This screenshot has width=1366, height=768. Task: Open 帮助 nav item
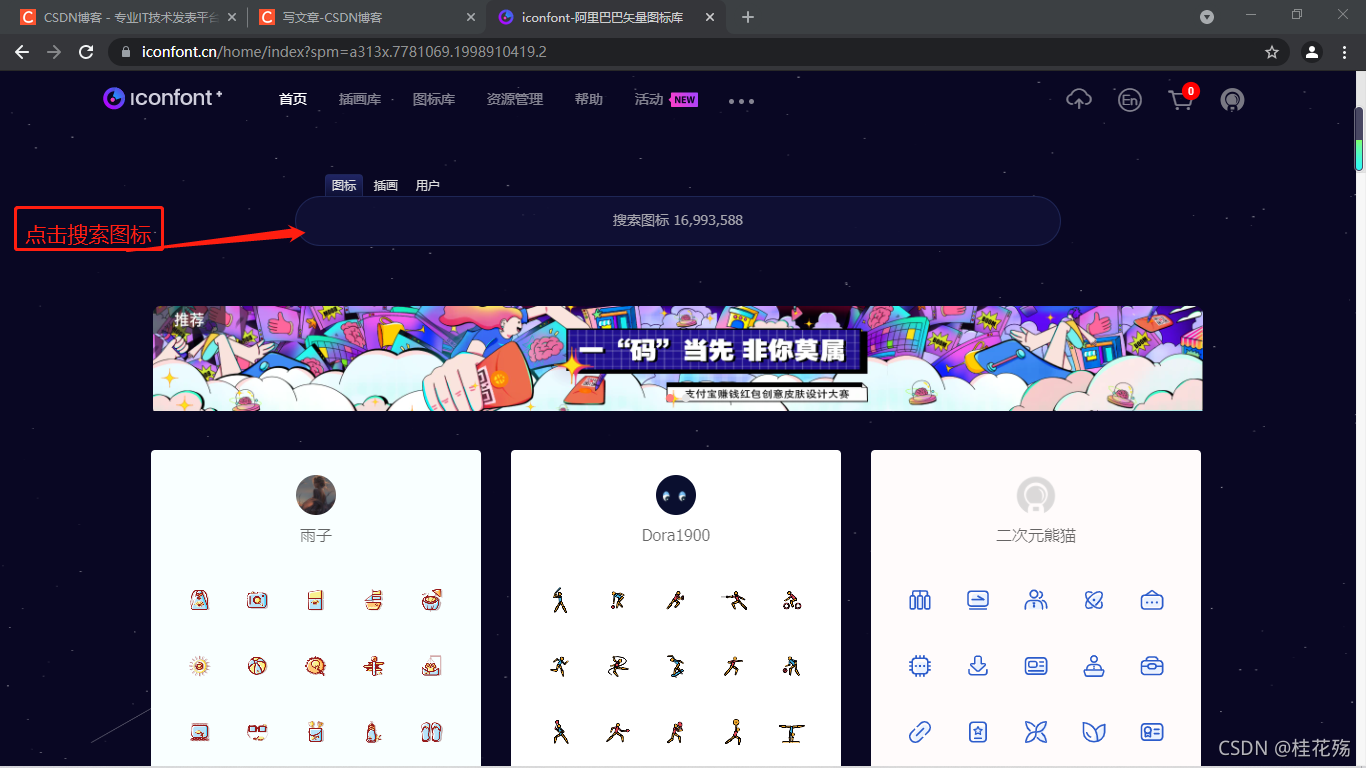click(589, 99)
